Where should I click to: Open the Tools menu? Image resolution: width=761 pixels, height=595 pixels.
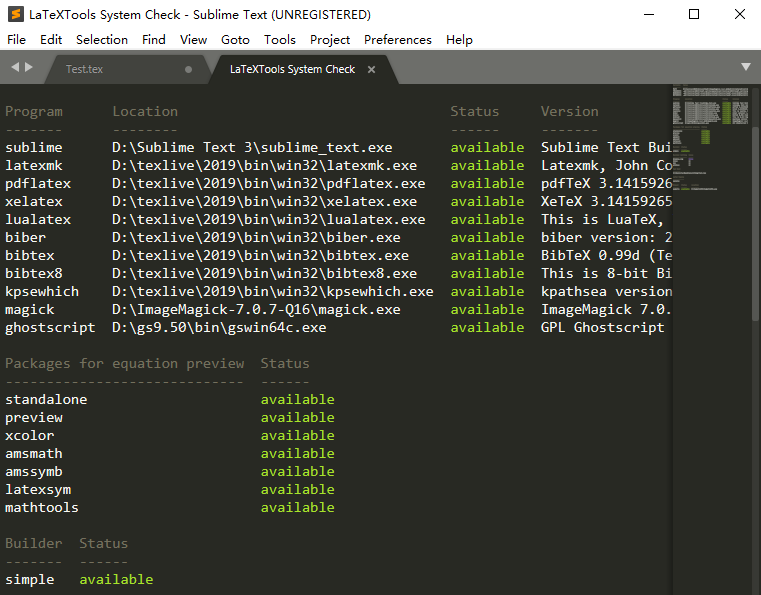[280, 40]
